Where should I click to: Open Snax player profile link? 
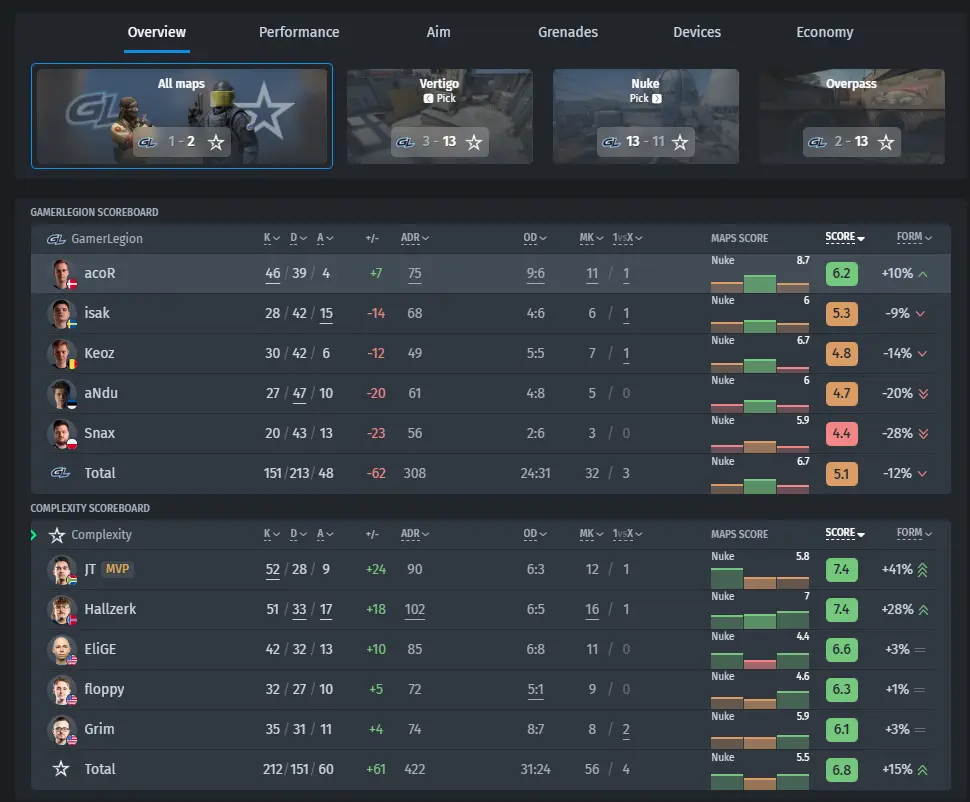[x=100, y=433]
